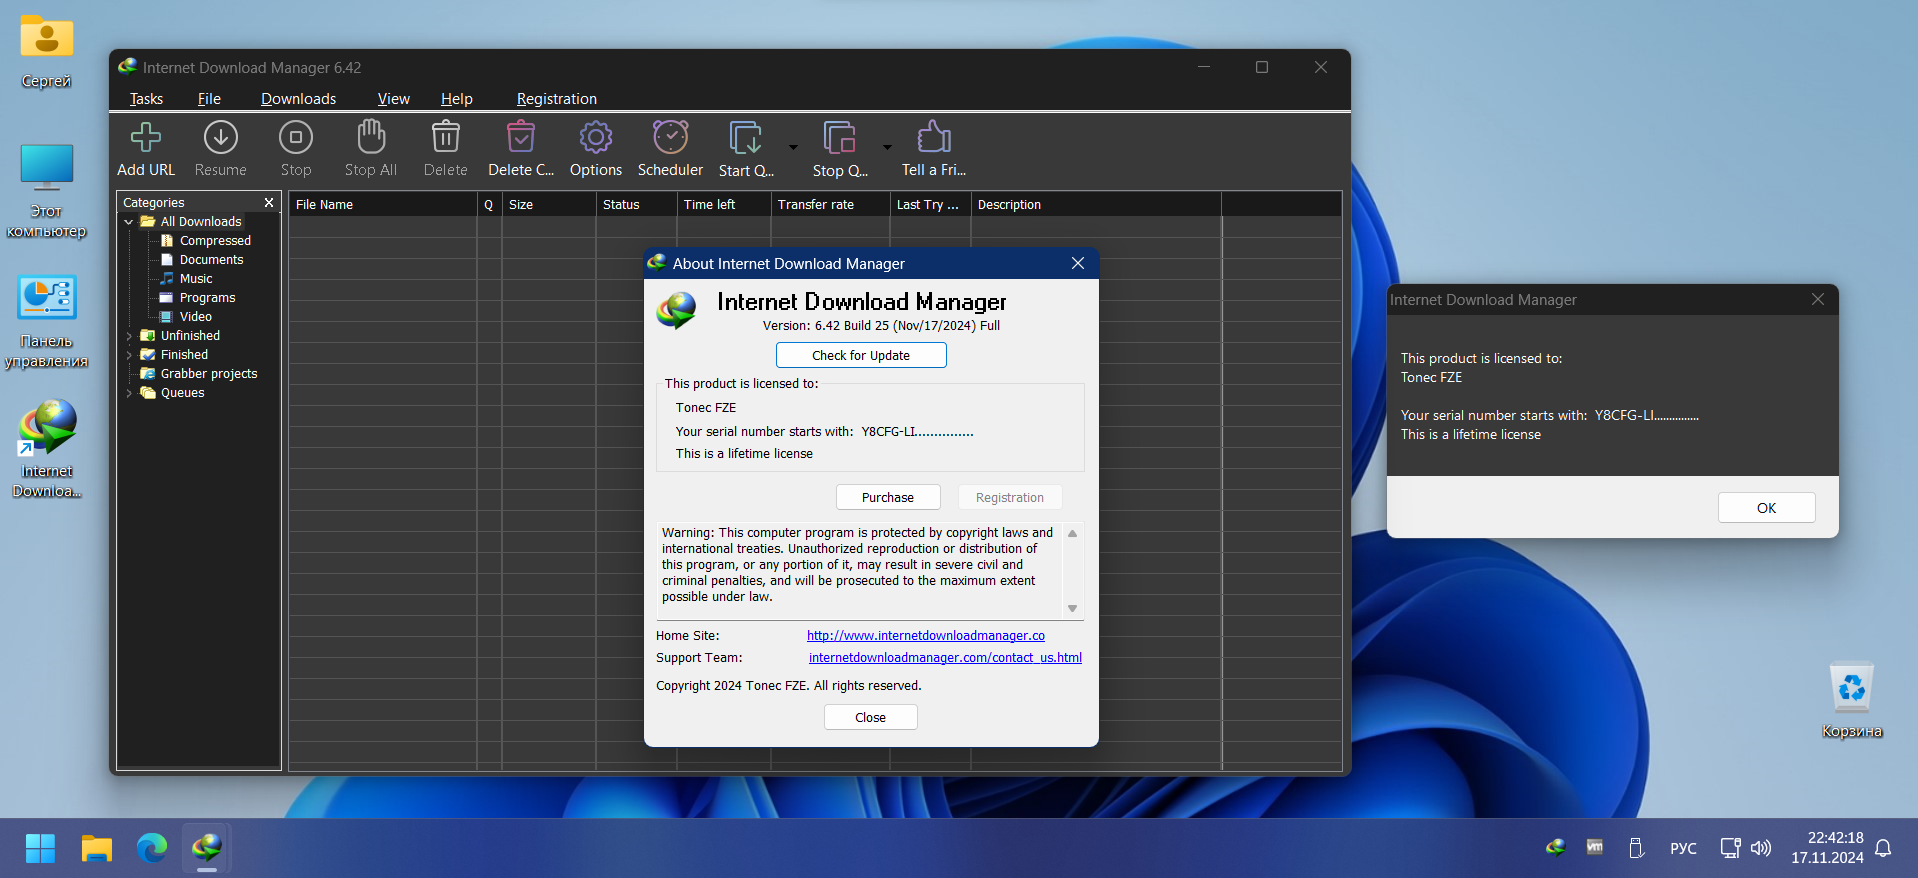Sort by Size column header
Screen dimensions: 1918x878
[548, 204]
